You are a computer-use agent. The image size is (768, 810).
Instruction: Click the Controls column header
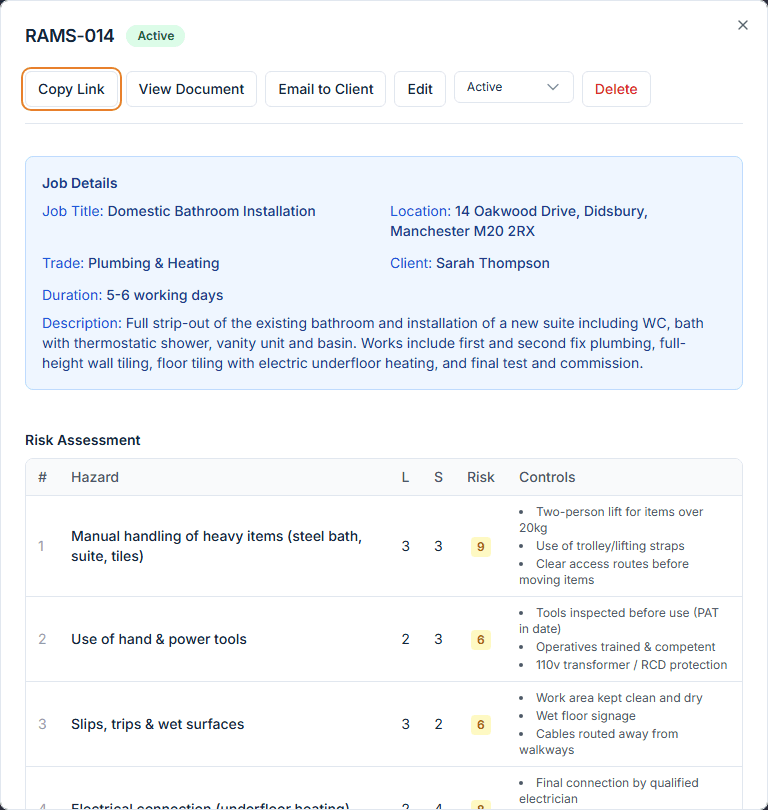(x=547, y=477)
